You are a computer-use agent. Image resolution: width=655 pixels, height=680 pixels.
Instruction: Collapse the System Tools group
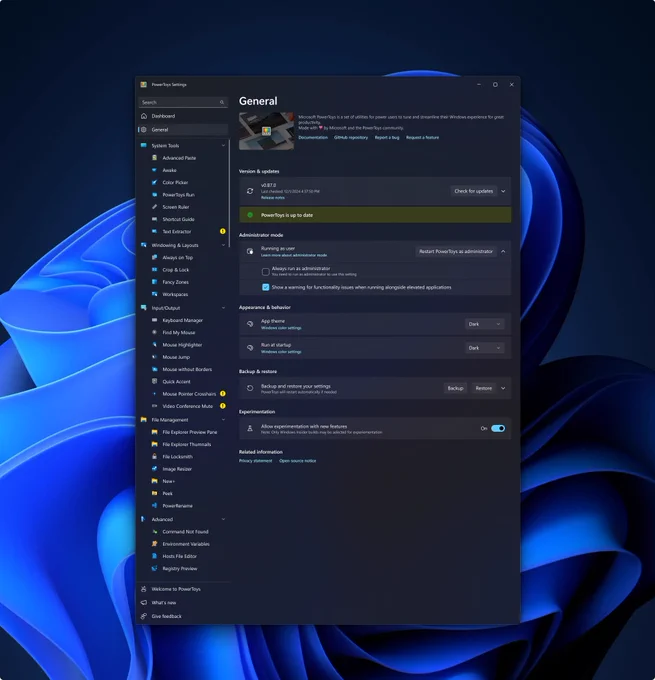pyautogui.click(x=223, y=145)
